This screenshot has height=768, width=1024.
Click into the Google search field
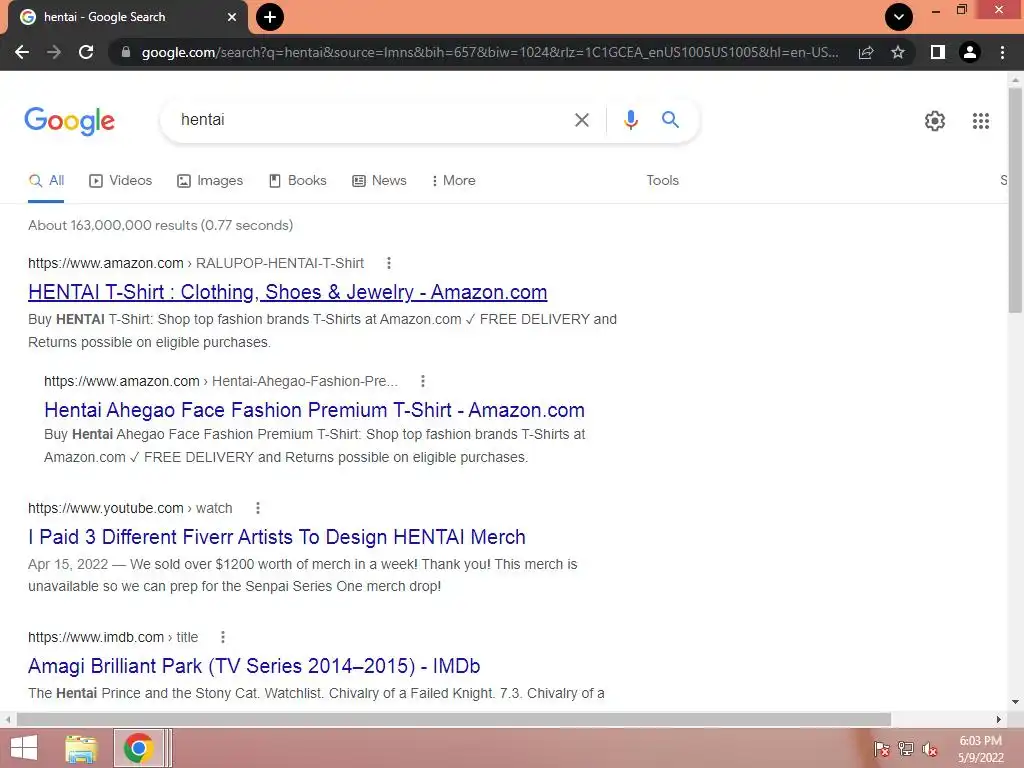pos(366,120)
